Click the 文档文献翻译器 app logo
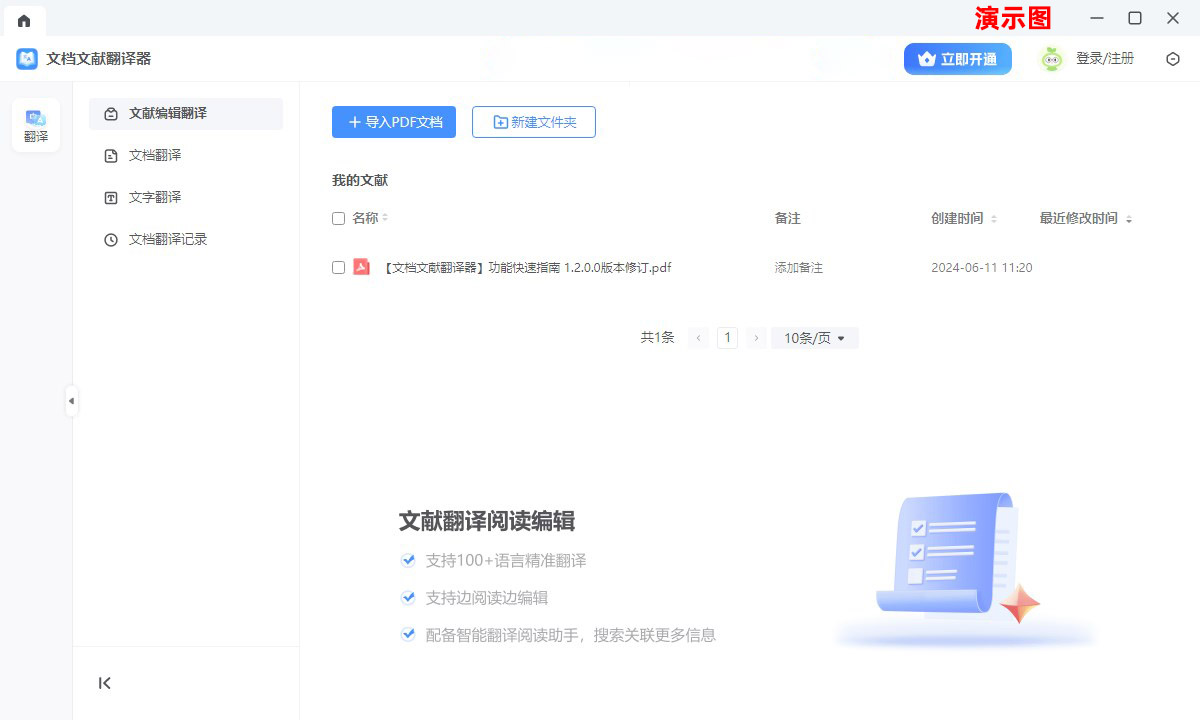The height and width of the screenshot is (720, 1200). (x=27, y=59)
